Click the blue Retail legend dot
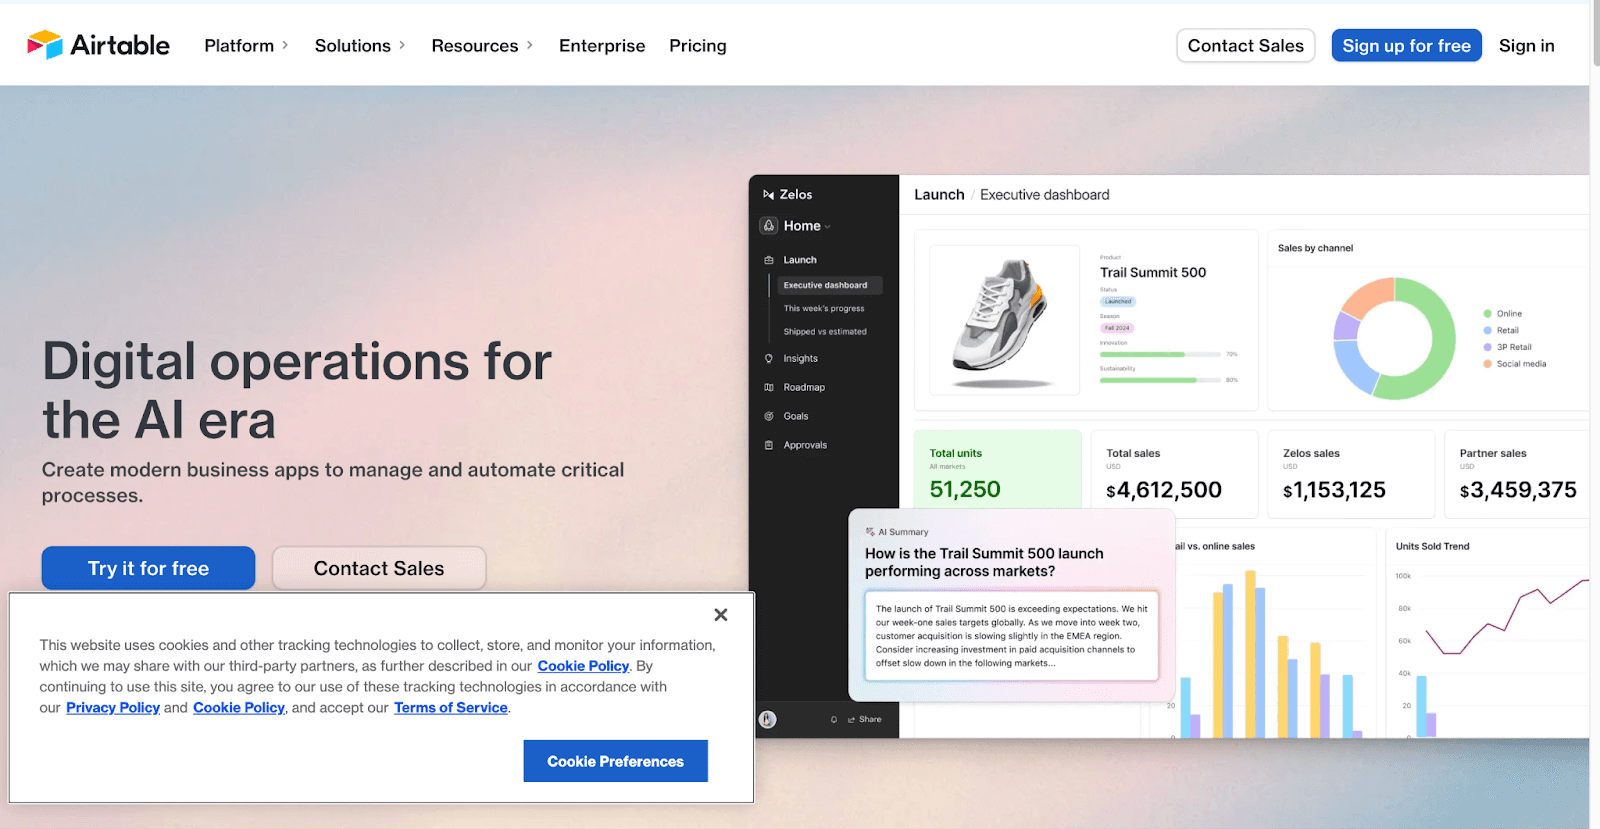1600x829 pixels. pyautogui.click(x=1487, y=331)
